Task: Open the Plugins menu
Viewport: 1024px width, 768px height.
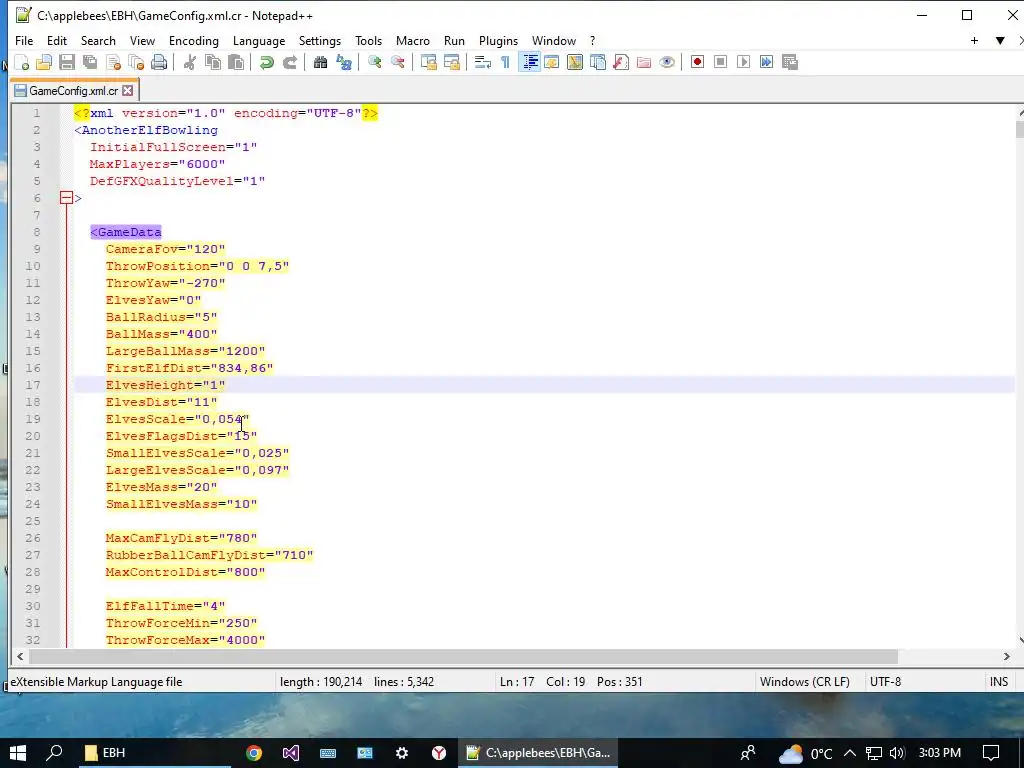Action: (x=498, y=40)
